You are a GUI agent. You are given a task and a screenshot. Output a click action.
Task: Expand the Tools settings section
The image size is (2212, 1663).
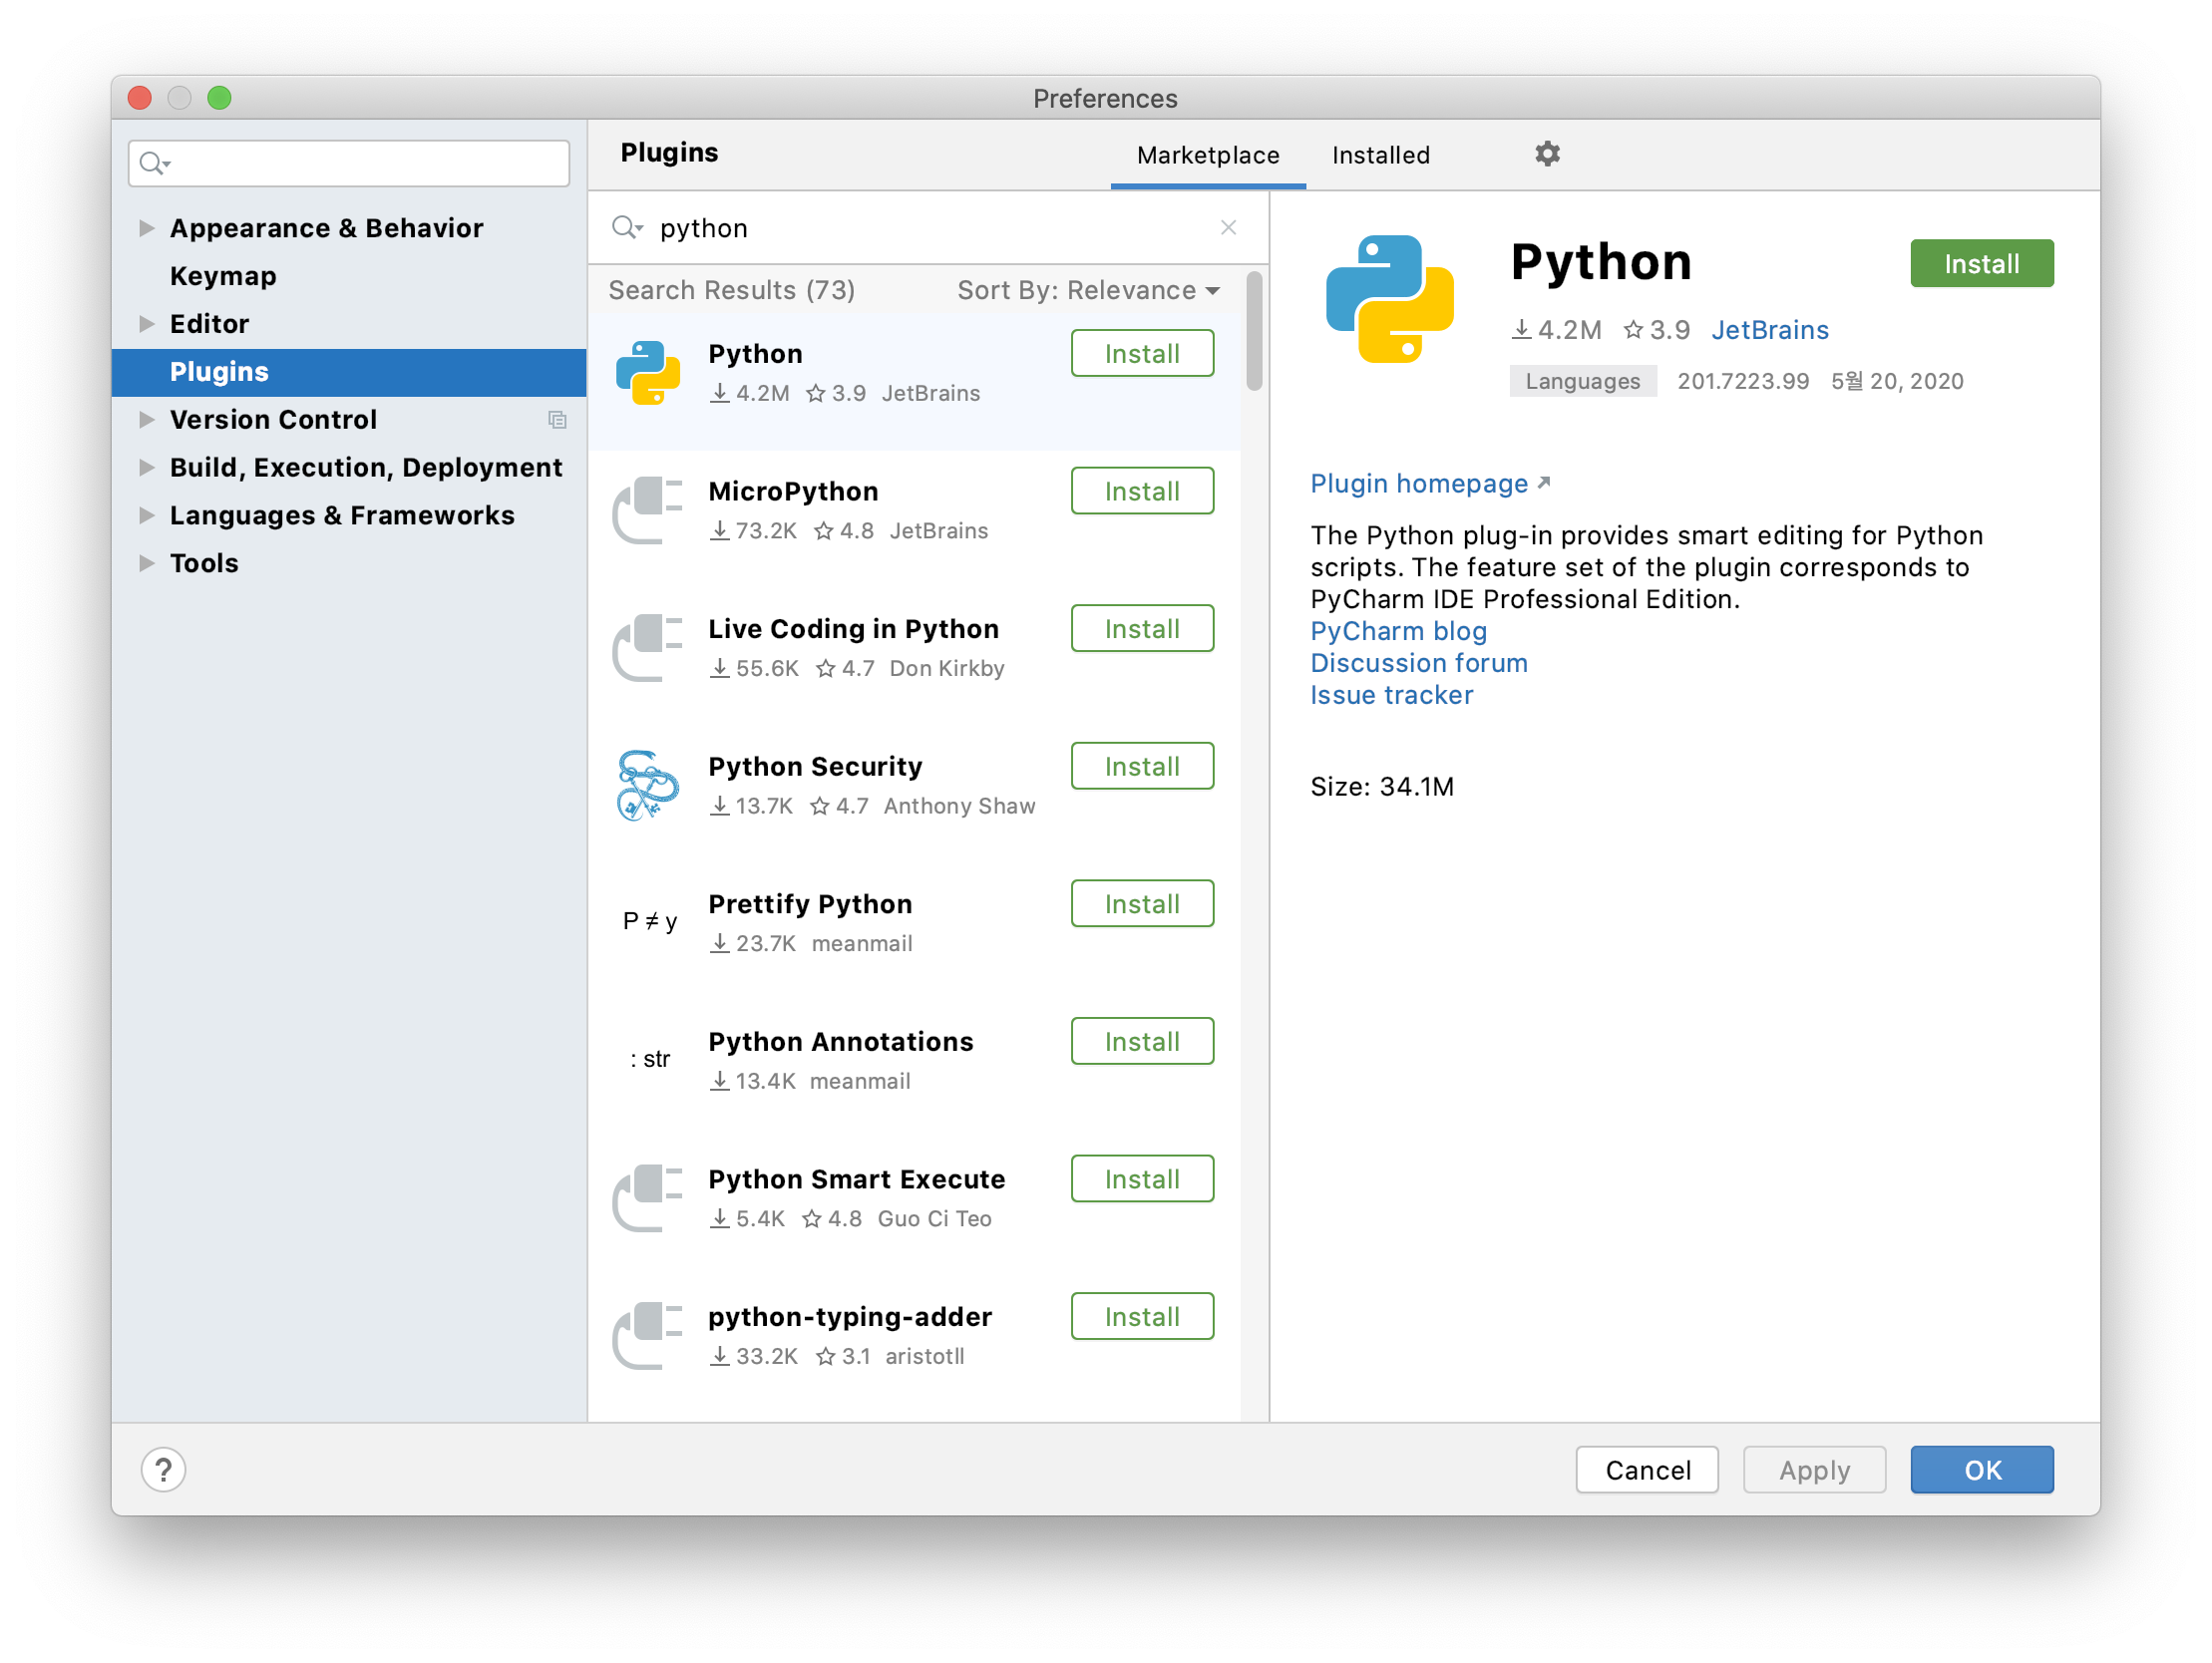(x=147, y=563)
